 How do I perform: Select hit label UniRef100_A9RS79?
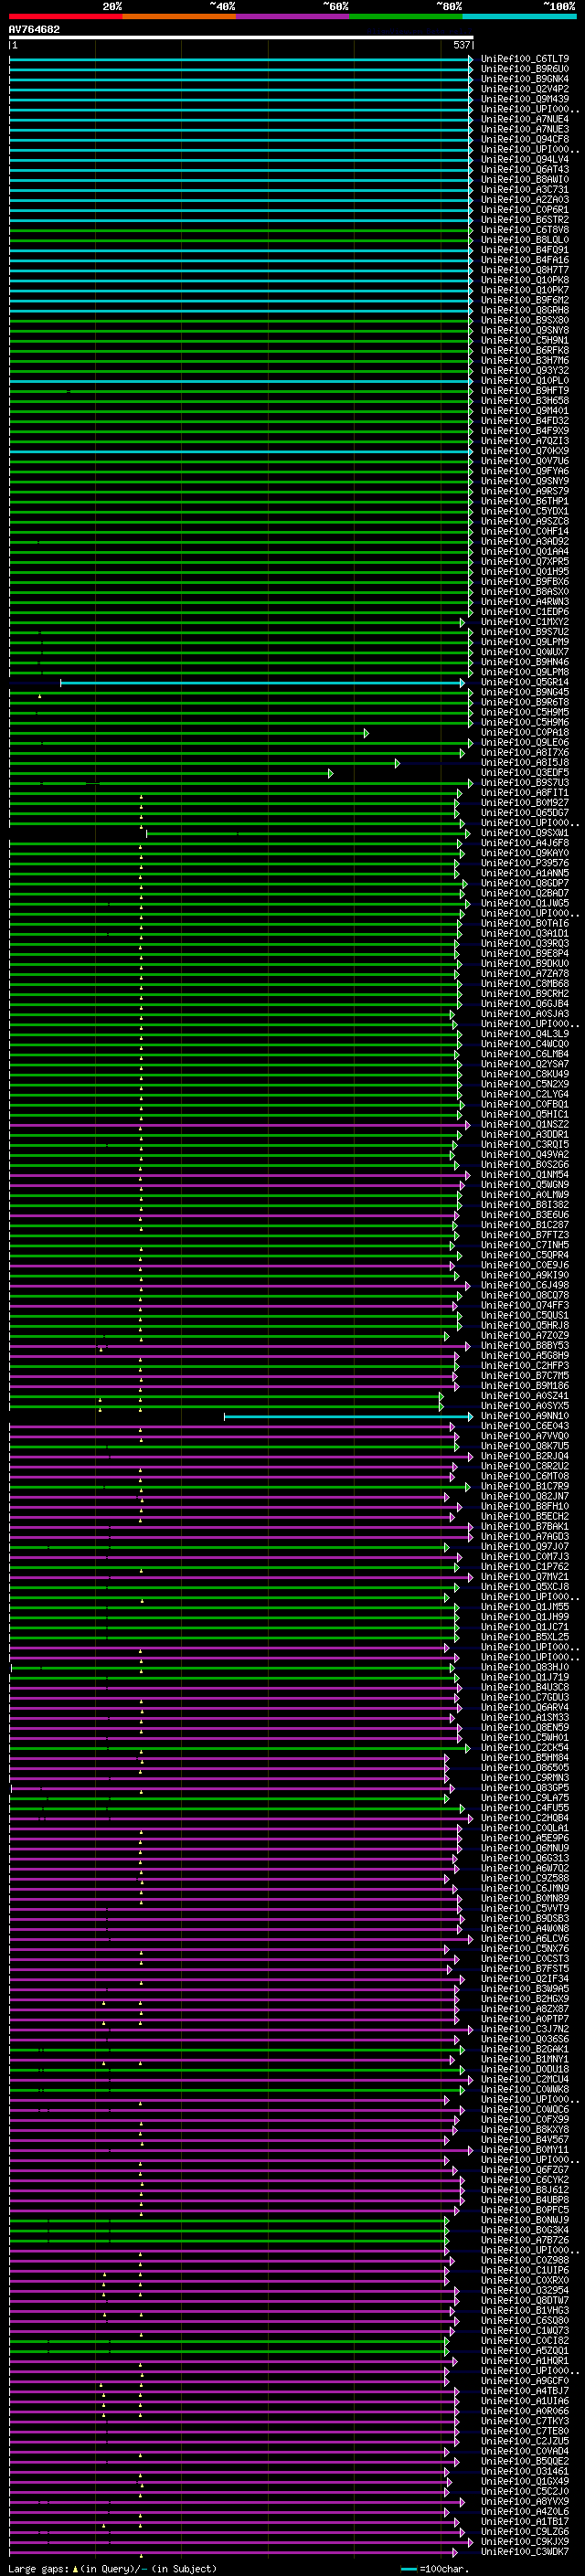pyautogui.click(x=525, y=491)
